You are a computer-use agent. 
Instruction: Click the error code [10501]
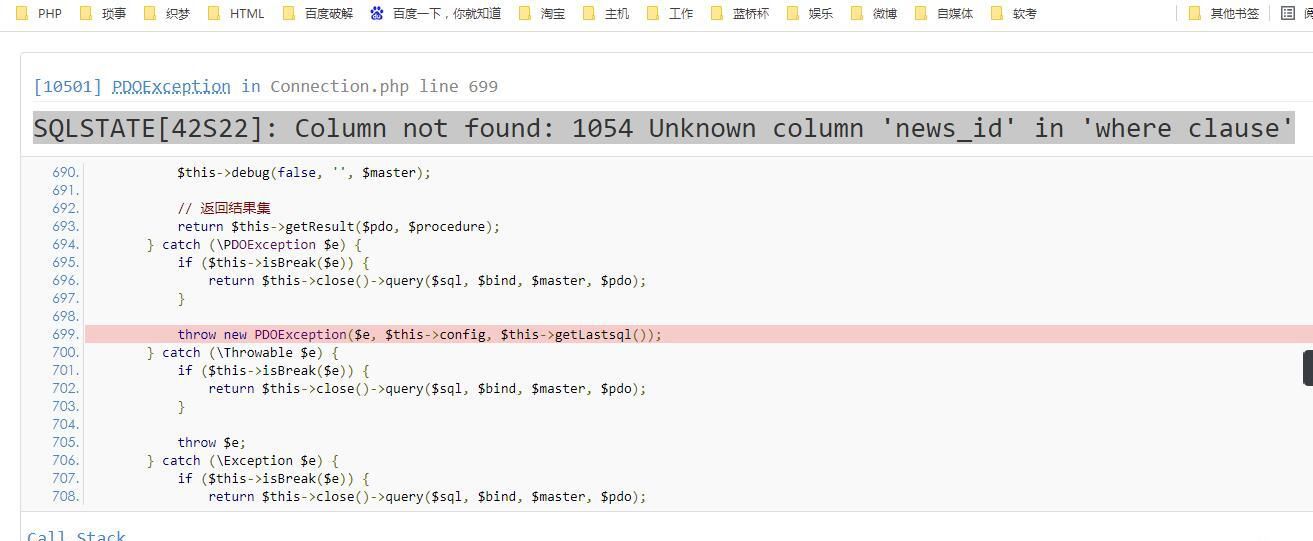click(68, 86)
